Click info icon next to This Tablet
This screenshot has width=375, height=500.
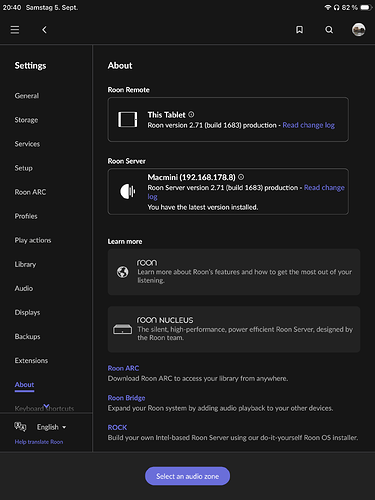[191, 114]
